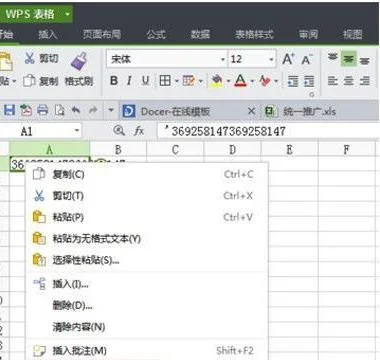The image size is (380, 360).
Task: Click the clear formatting eraser icon
Action: coord(265,81)
